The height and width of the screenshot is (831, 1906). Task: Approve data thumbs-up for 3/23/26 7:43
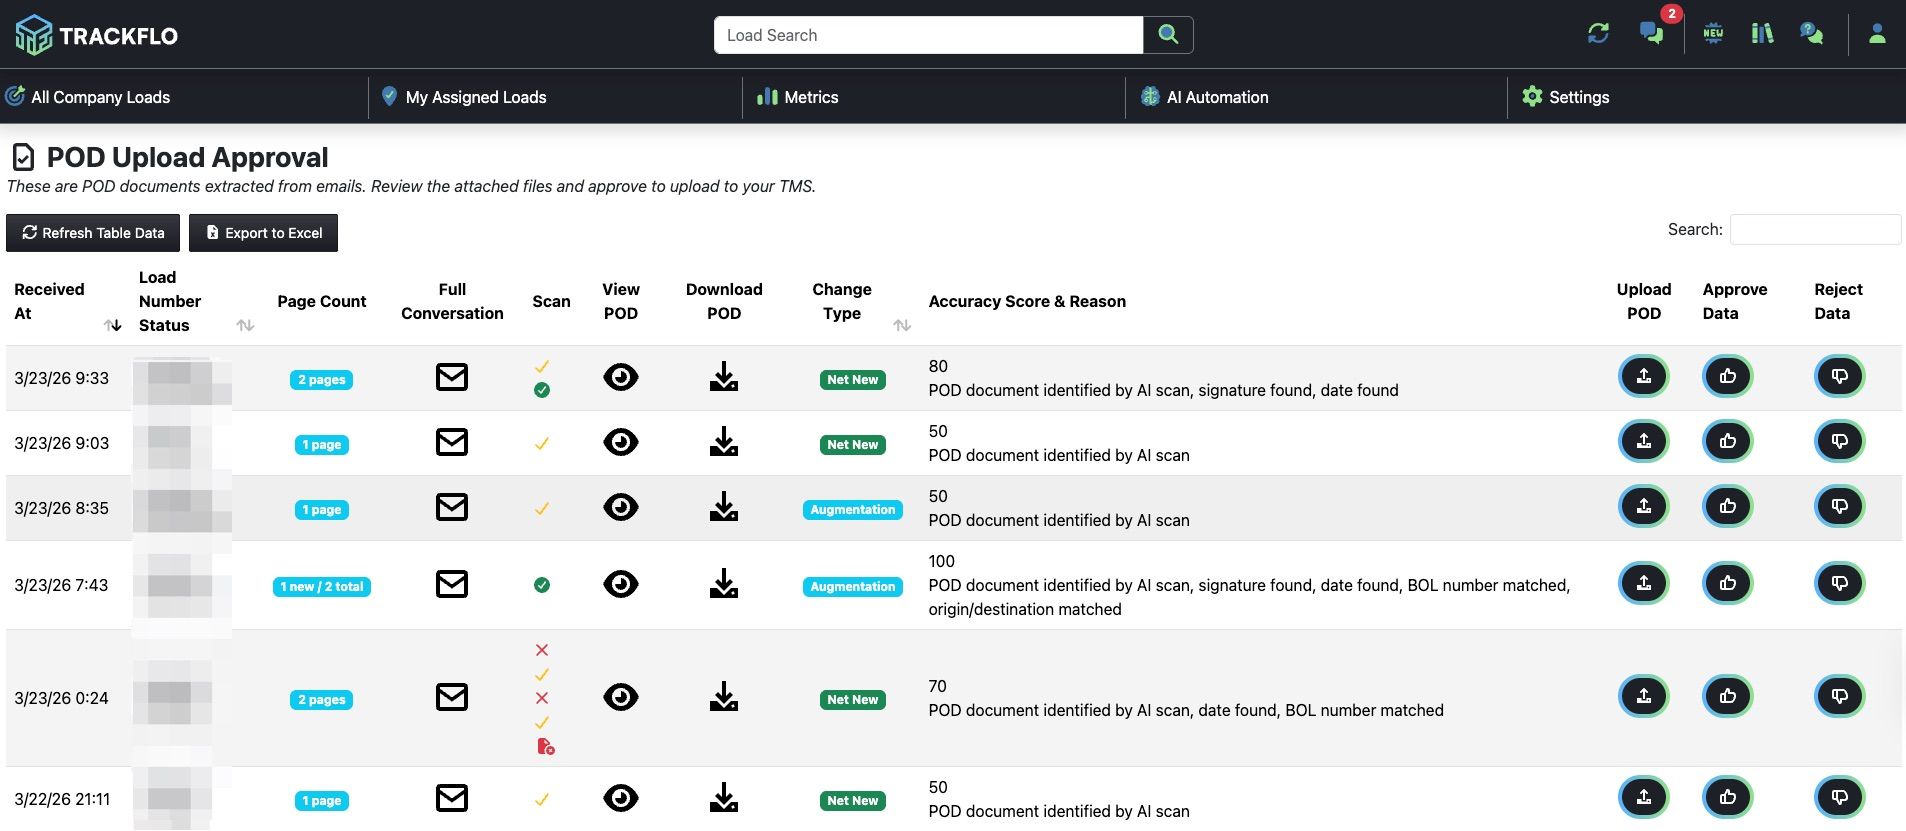(1728, 583)
